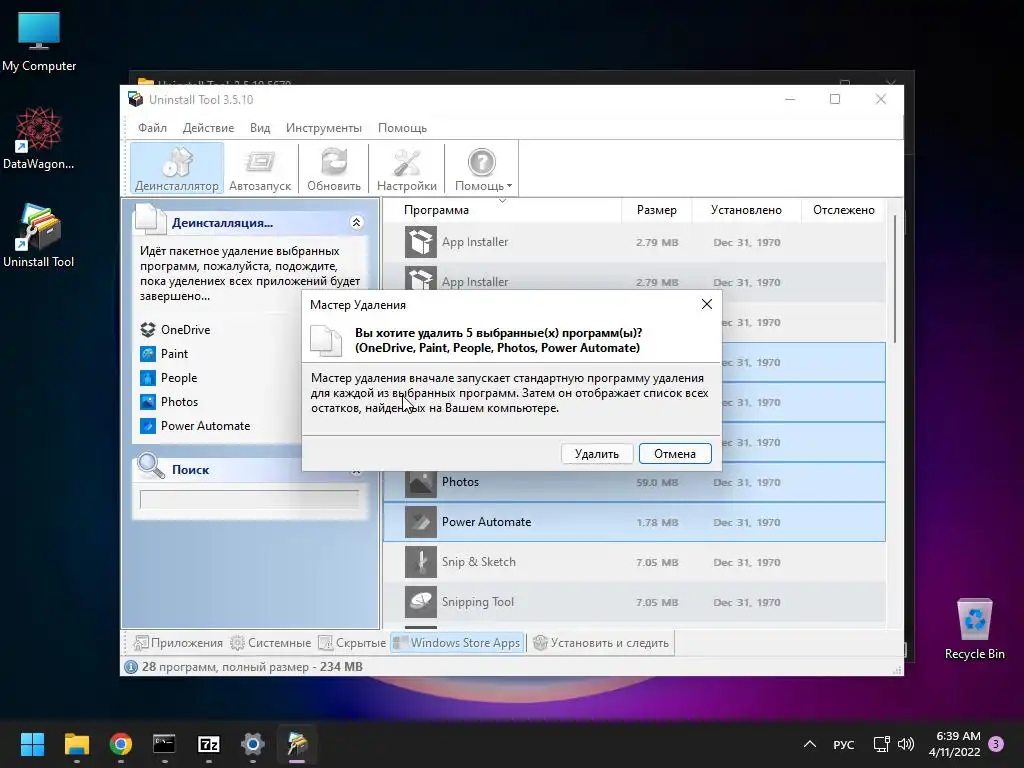This screenshot has width=1024, height=768.
Task: Open the Установить и следить tab
Action: pyautogui.click(x=601, y=643)
